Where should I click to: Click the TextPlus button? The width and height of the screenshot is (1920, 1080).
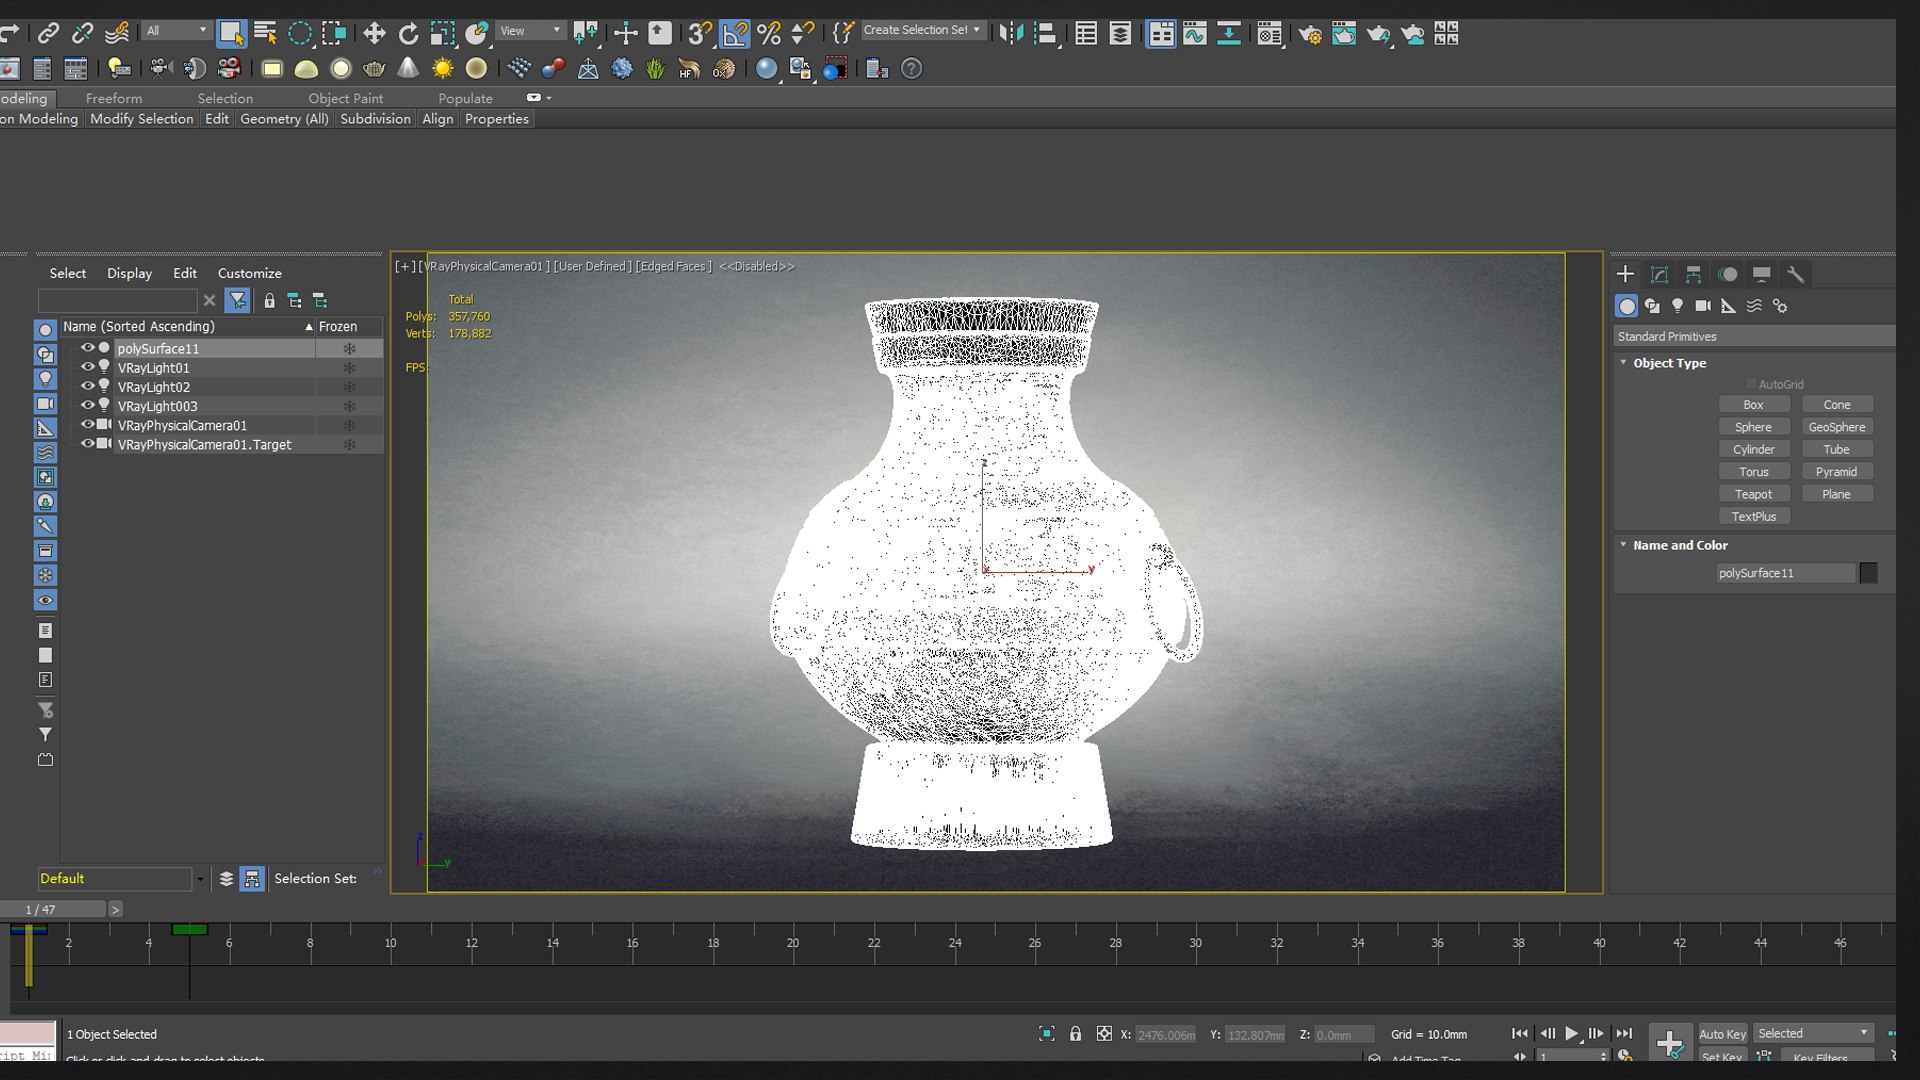click(1754, 517)
